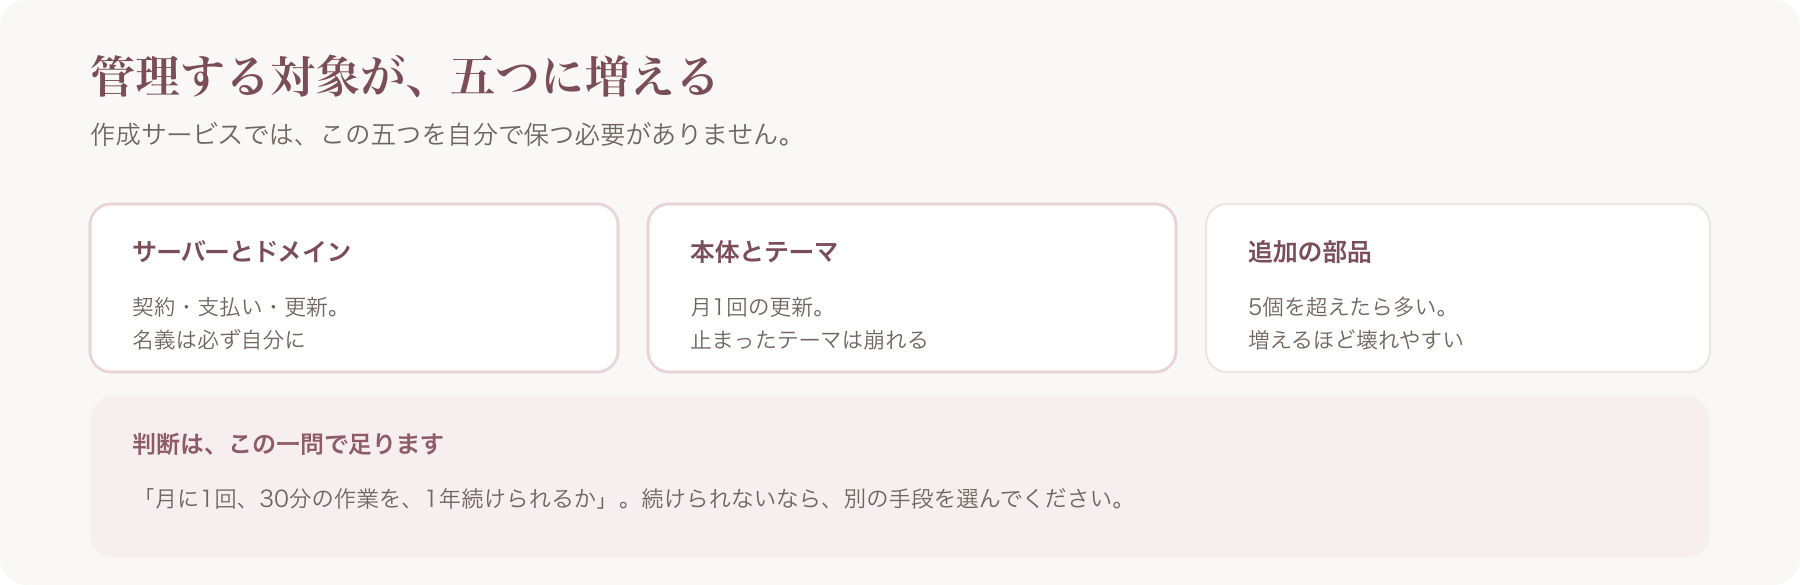The image size is (1800, 585).
Task: Click the line 名義は必ず自分に
Action: point(219,340)
